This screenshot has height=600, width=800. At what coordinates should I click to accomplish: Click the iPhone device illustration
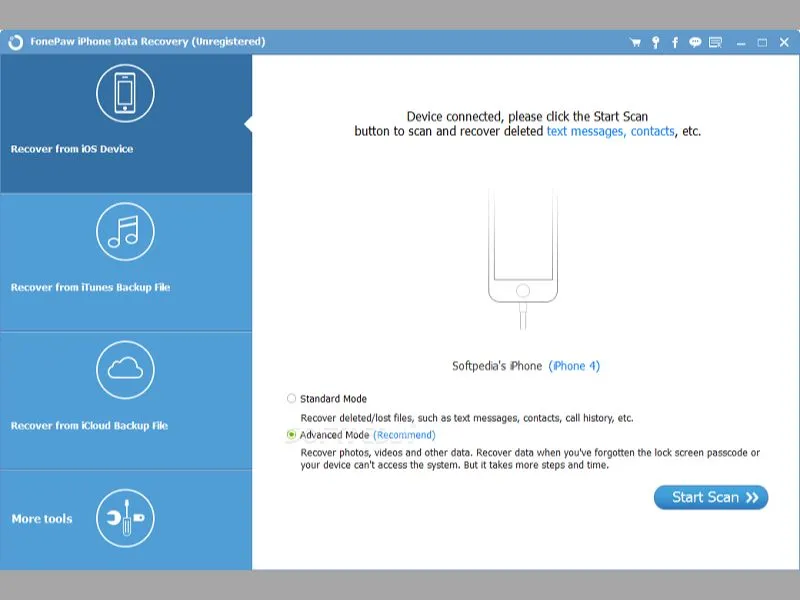[523, 259]
